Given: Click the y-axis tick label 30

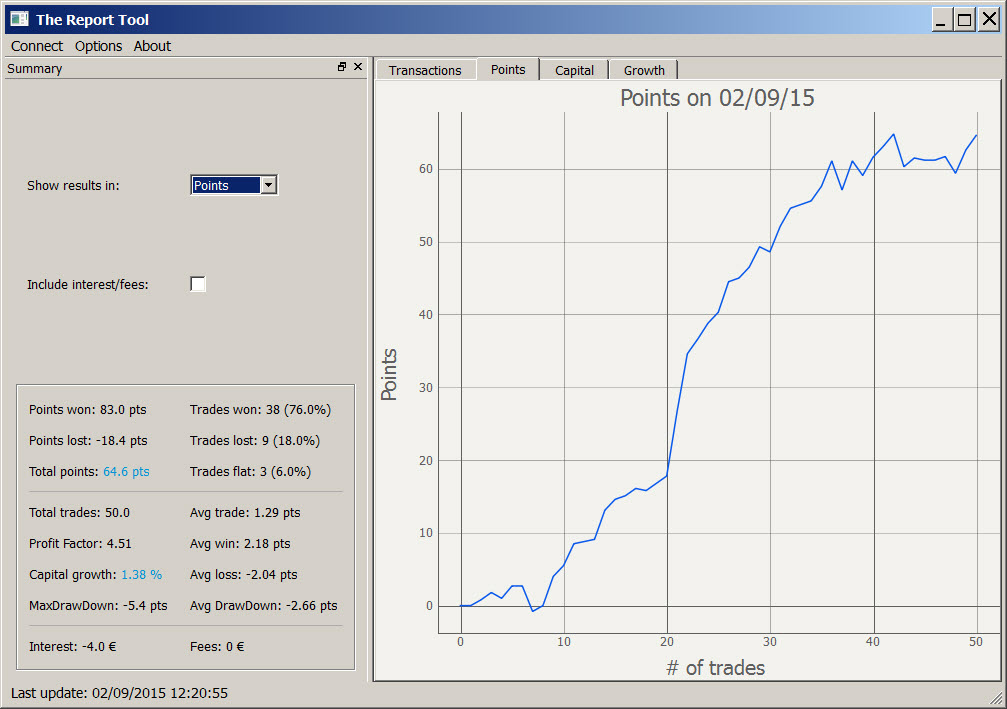Looking at the screenshot, I should pyautogui.click(x=426, y=388).
